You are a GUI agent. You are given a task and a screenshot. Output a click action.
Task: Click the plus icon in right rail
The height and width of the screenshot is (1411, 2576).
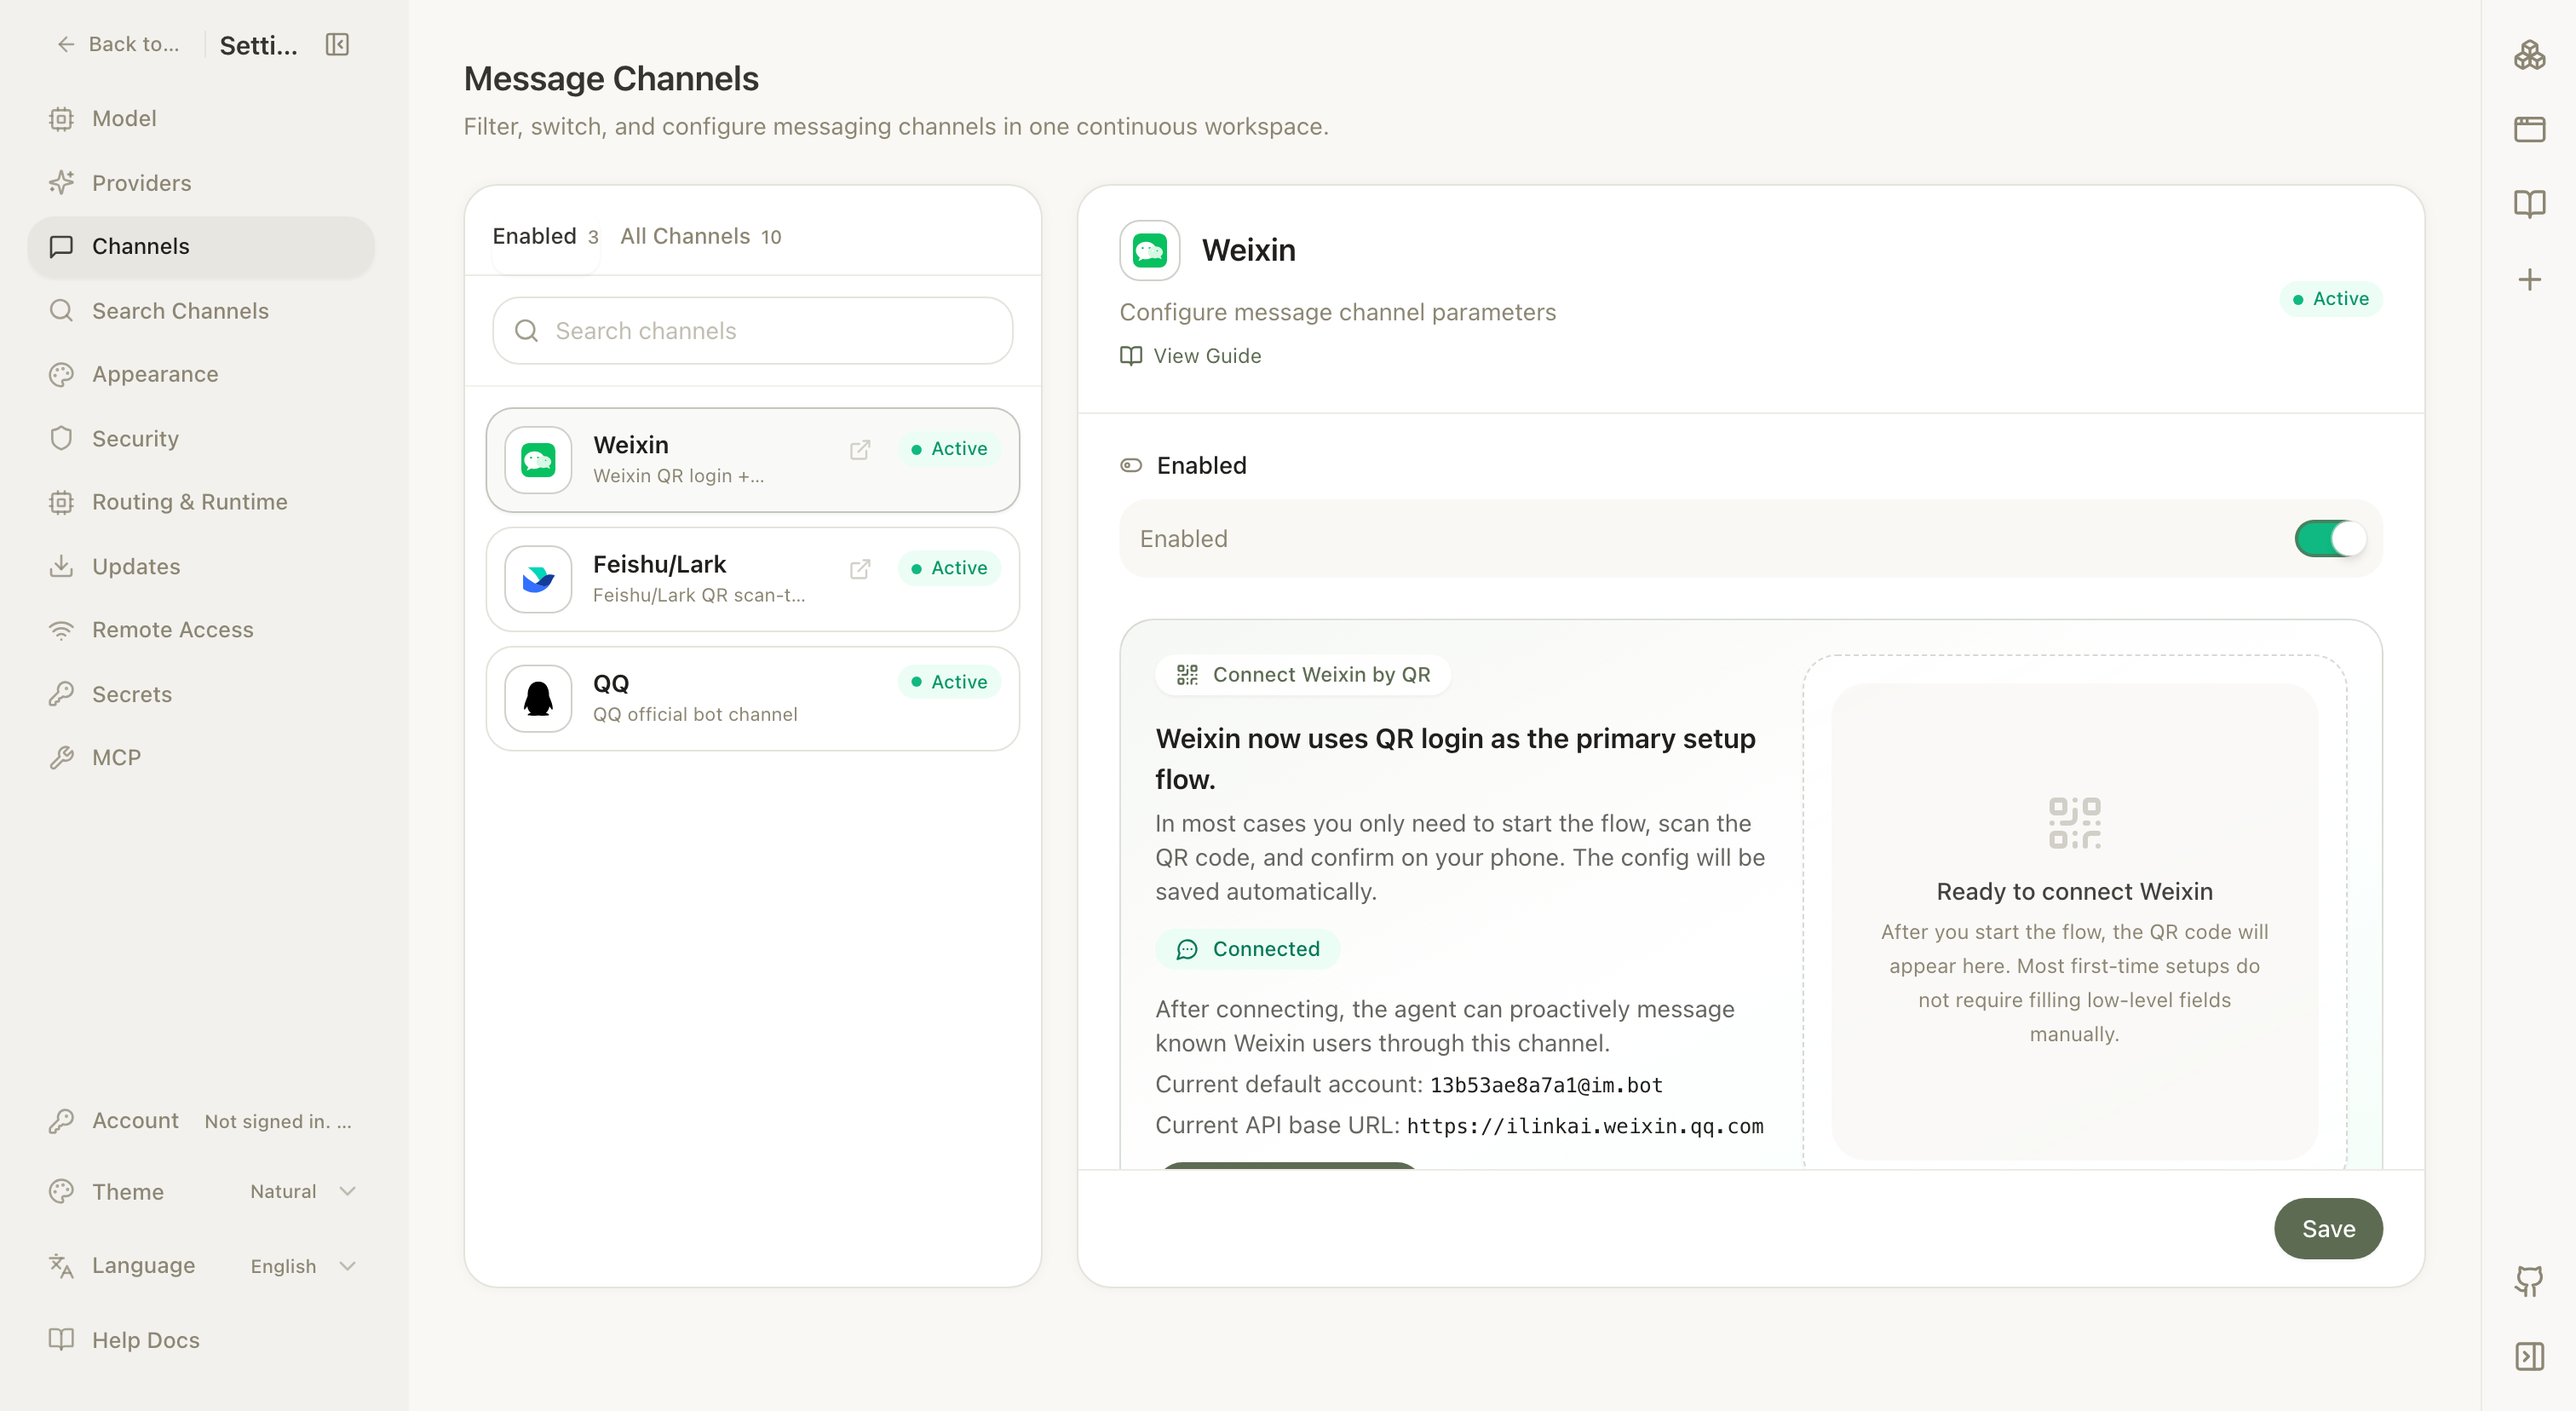pyautogui.click(x=2529, y=279)
